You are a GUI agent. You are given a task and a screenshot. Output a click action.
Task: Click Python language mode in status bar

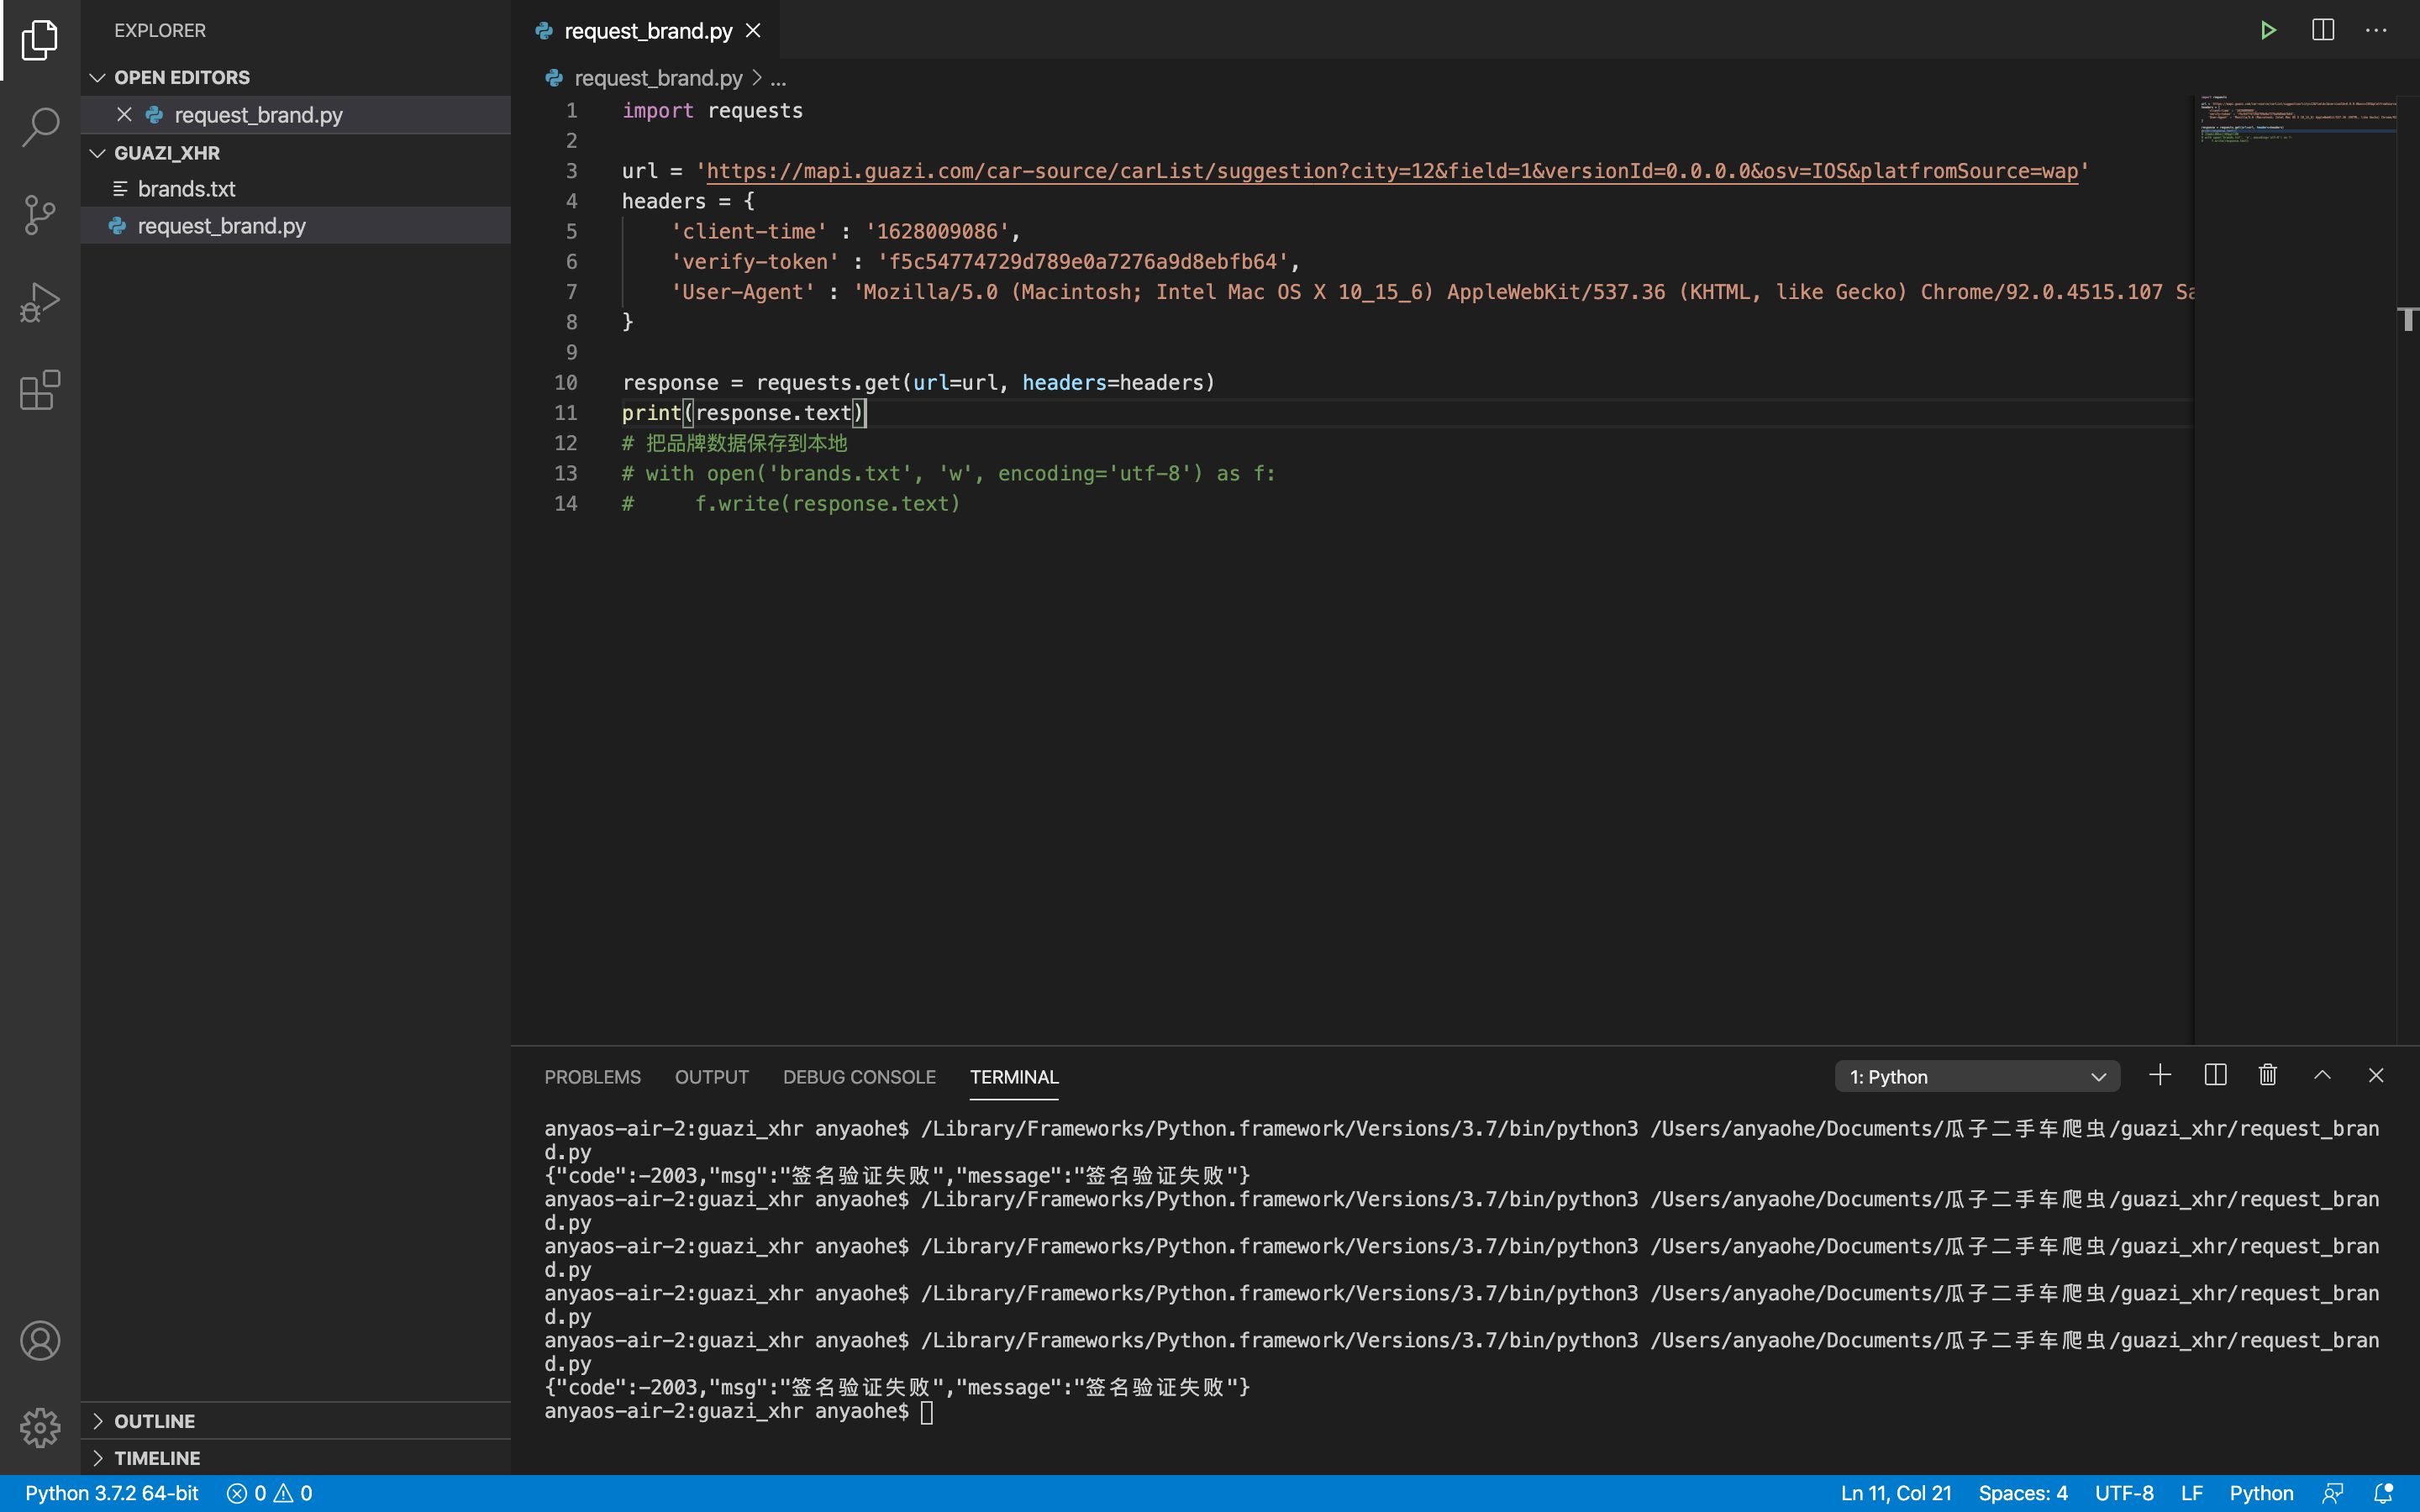point(2261,1493)
